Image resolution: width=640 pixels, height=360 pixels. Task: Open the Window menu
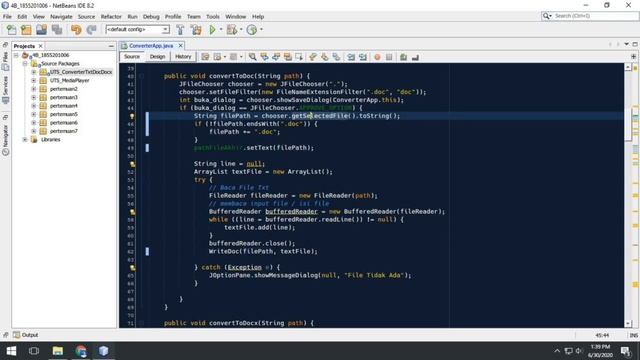(236, 17)
